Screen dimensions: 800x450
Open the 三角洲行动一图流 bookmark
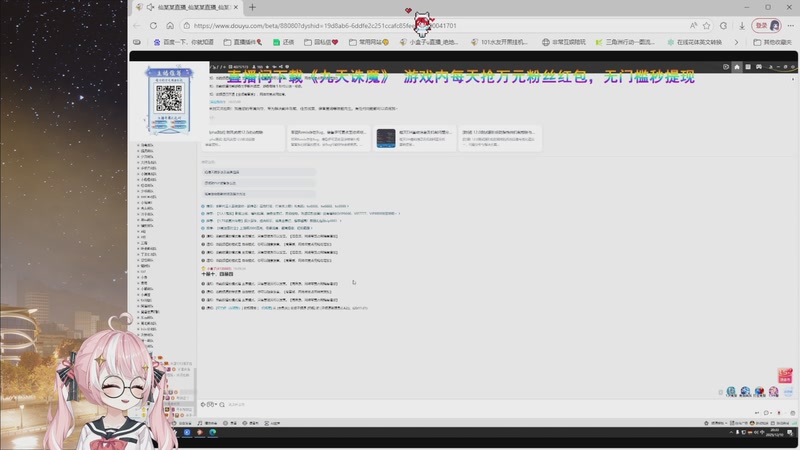coord(625,42)
